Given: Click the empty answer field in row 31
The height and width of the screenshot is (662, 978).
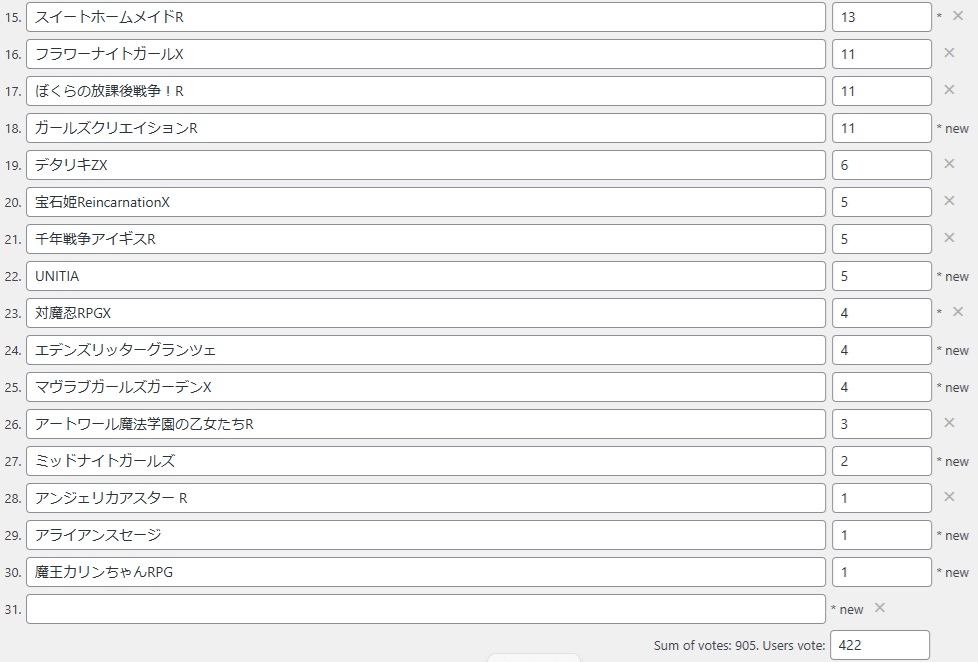Looking at the screenshot, I should (x=425, y=609).
